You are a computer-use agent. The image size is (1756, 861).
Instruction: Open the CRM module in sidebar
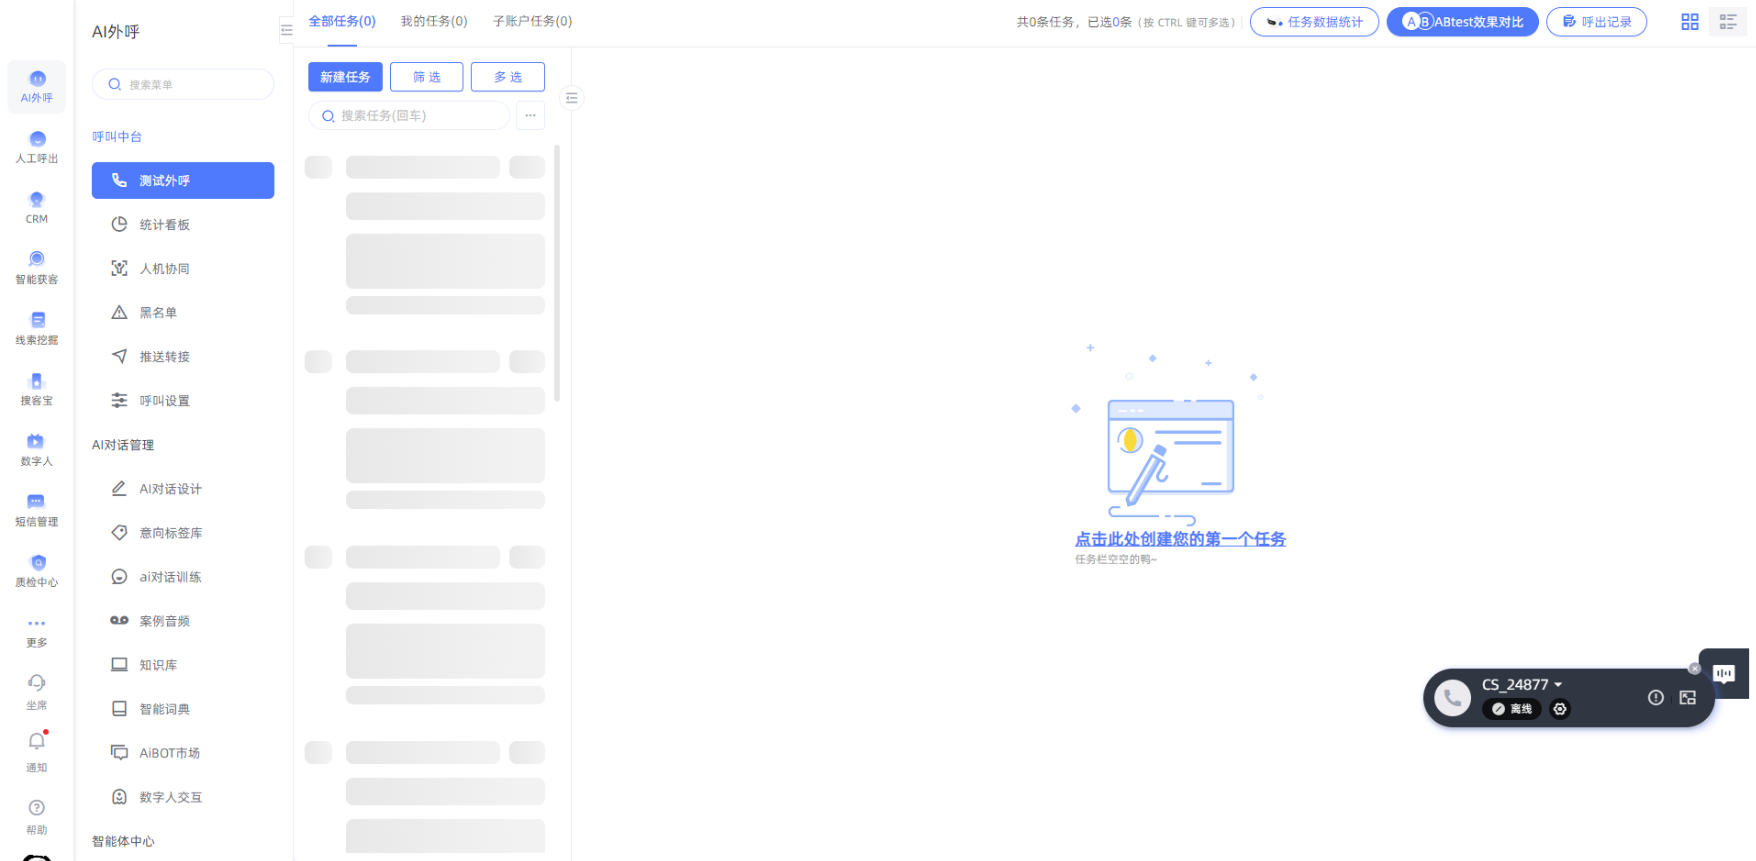(37, 207)
